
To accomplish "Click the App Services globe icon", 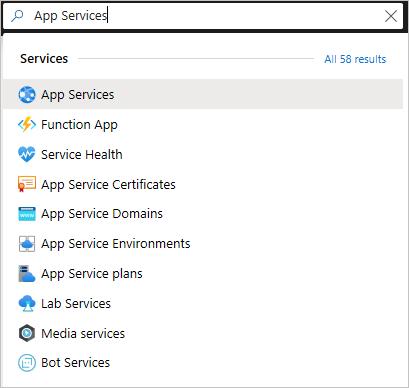I will click(x=27, y=94).
